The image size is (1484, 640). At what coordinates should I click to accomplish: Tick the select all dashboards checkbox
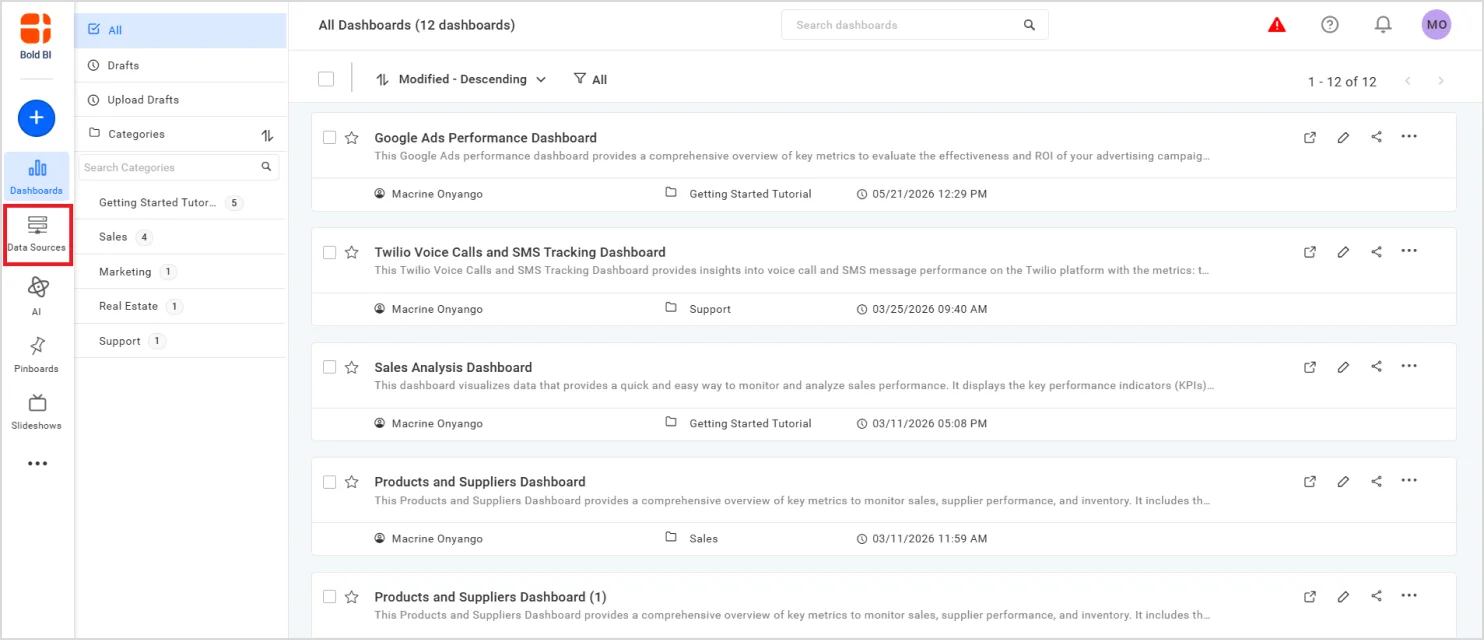point(326,79)
